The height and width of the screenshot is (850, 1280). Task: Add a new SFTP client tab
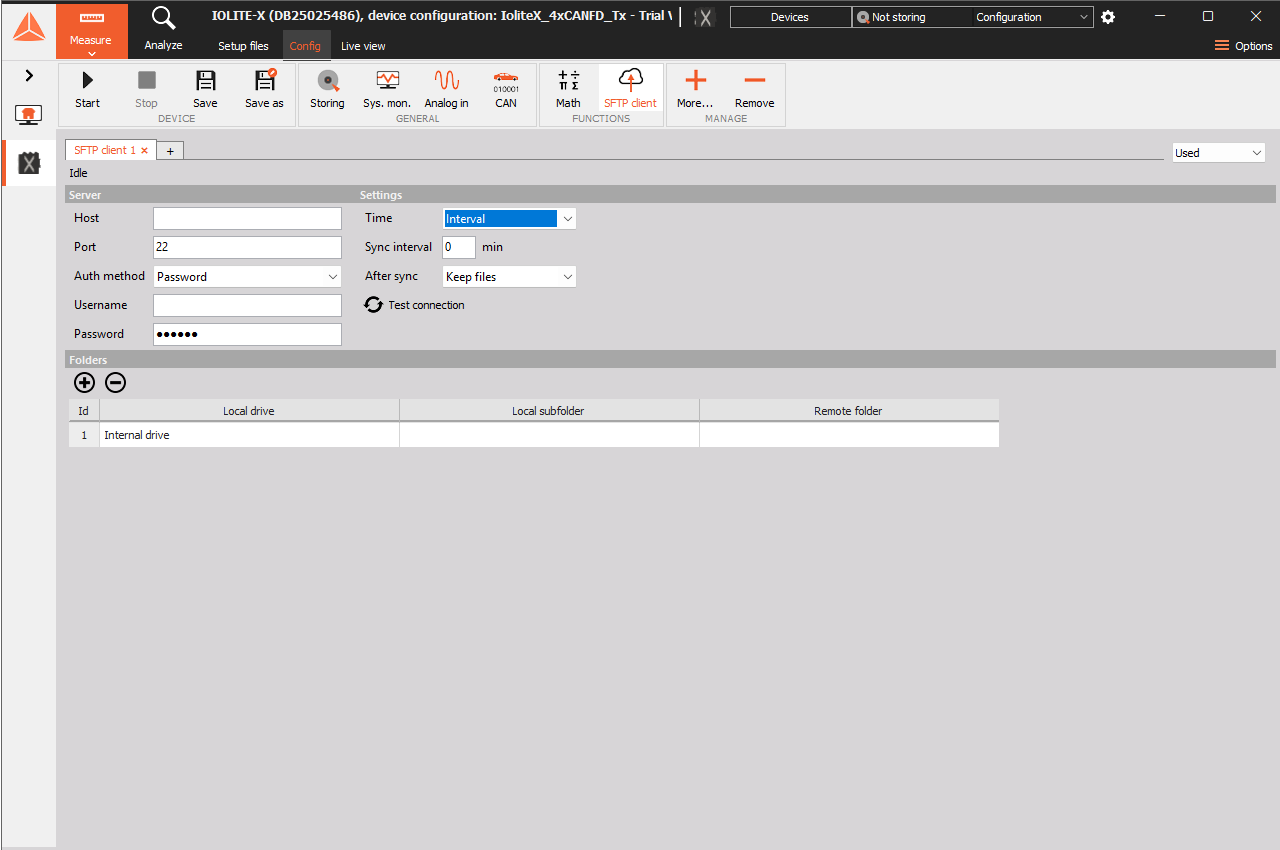coord(170,151)
